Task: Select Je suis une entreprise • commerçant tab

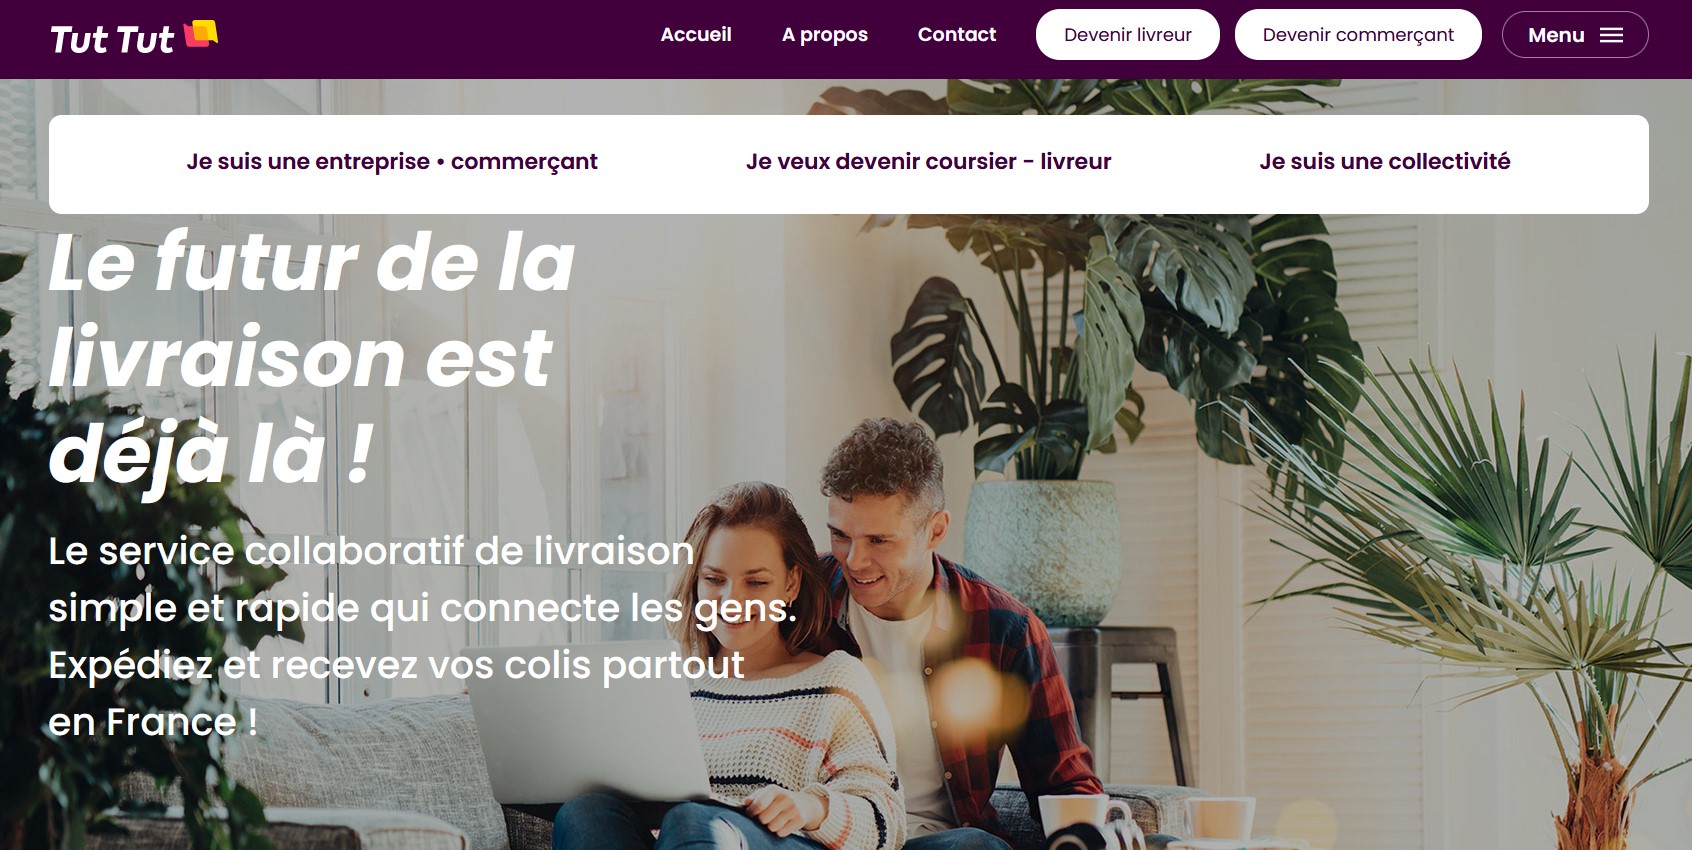Action: 392,162
